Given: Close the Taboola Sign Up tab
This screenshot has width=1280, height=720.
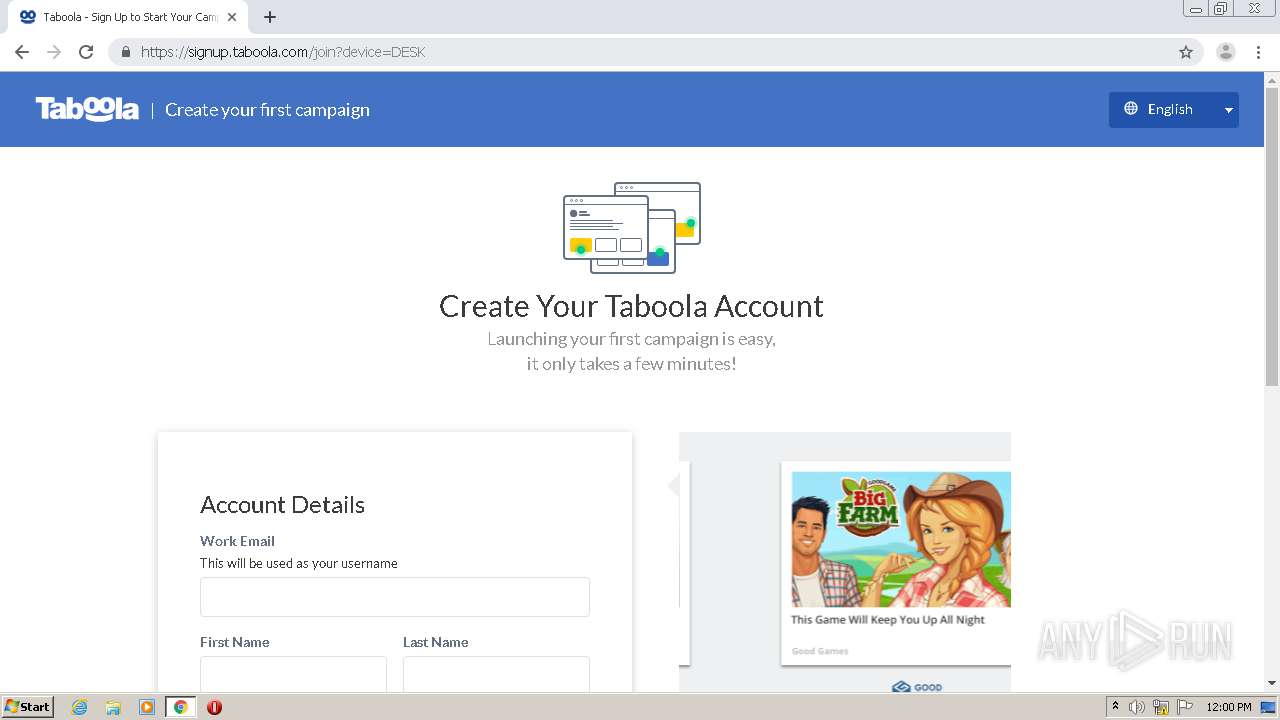Looking at the screenshot, I should click(232, 17).
